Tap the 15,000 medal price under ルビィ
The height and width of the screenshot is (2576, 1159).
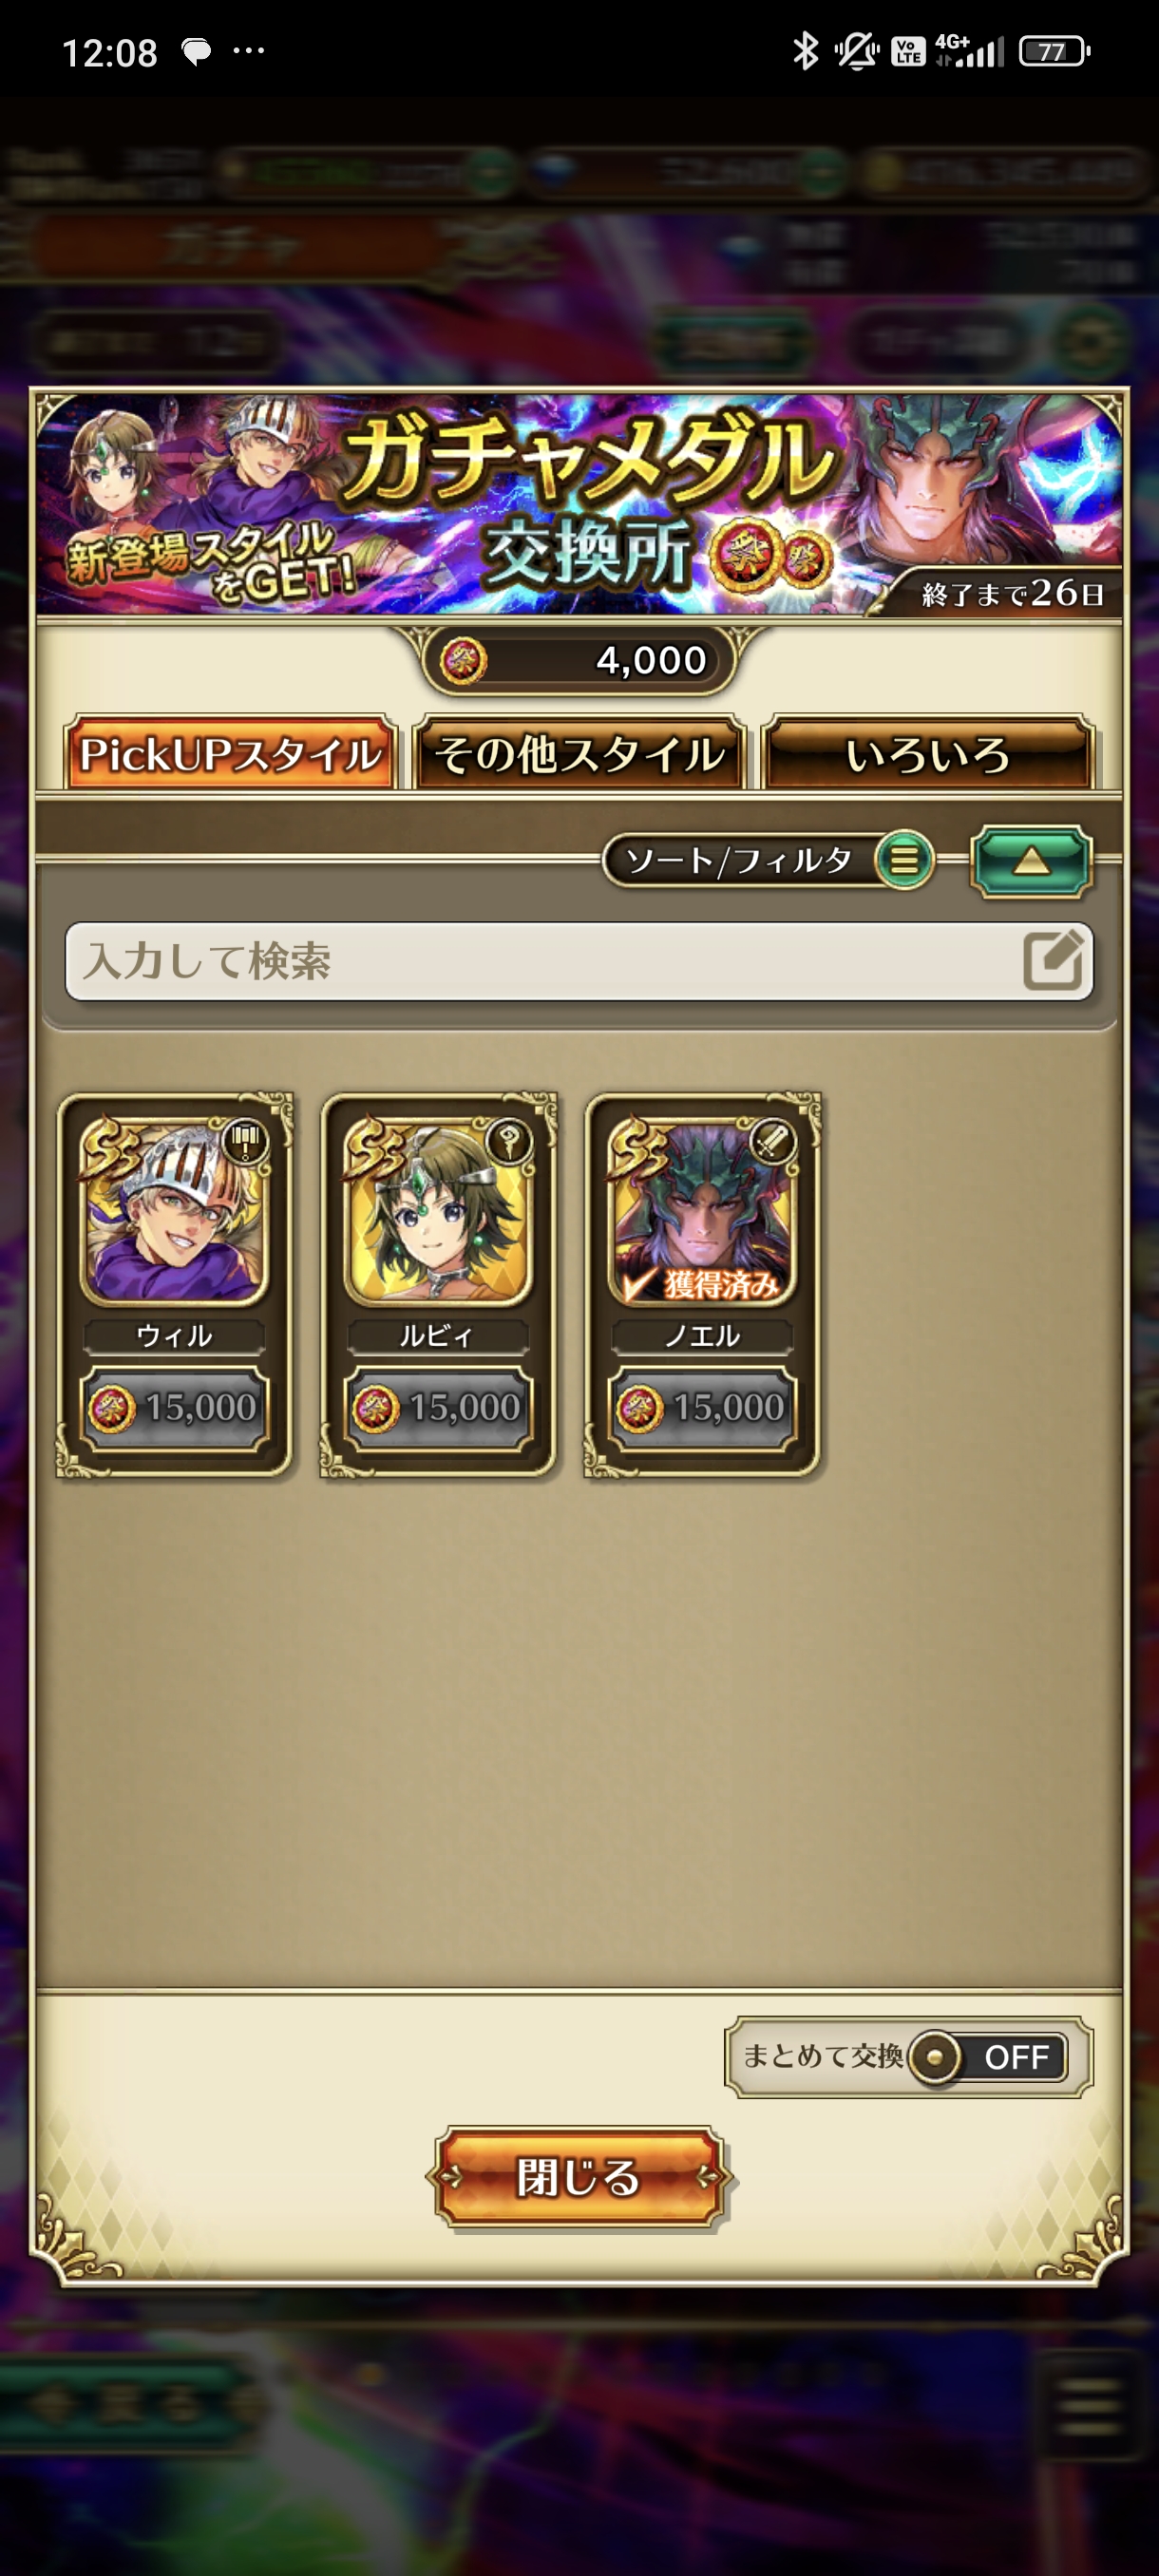tap(438, 1408)
